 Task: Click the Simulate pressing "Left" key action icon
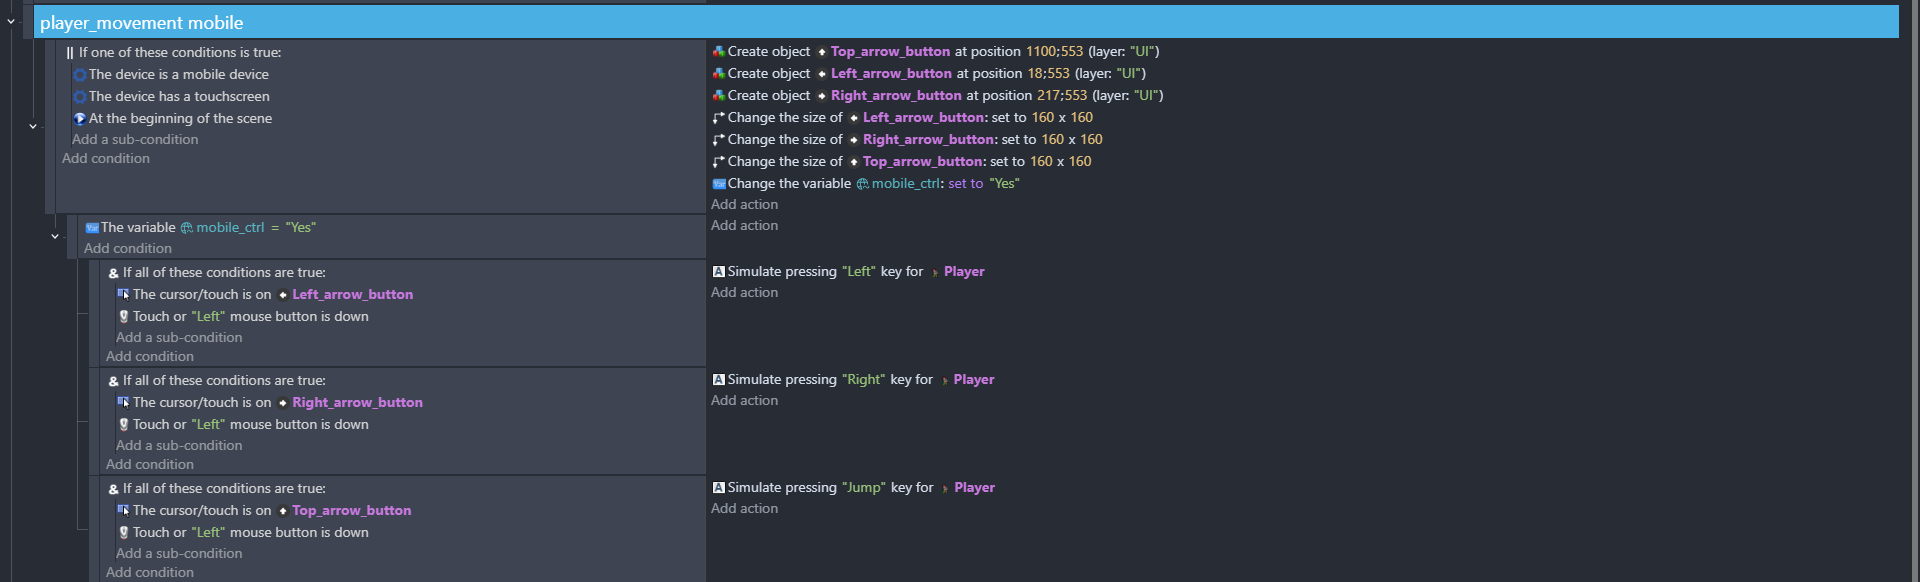(x=718, y=272)
